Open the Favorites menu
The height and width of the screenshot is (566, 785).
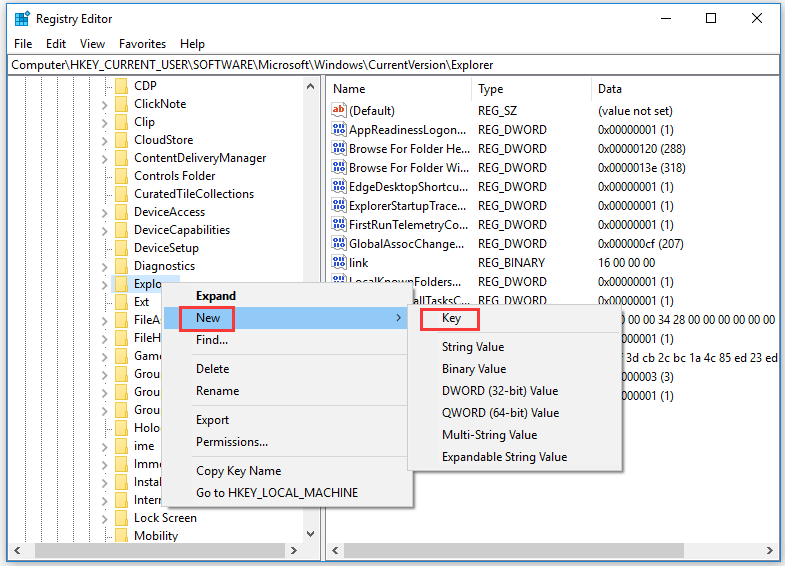coord(142,44)
